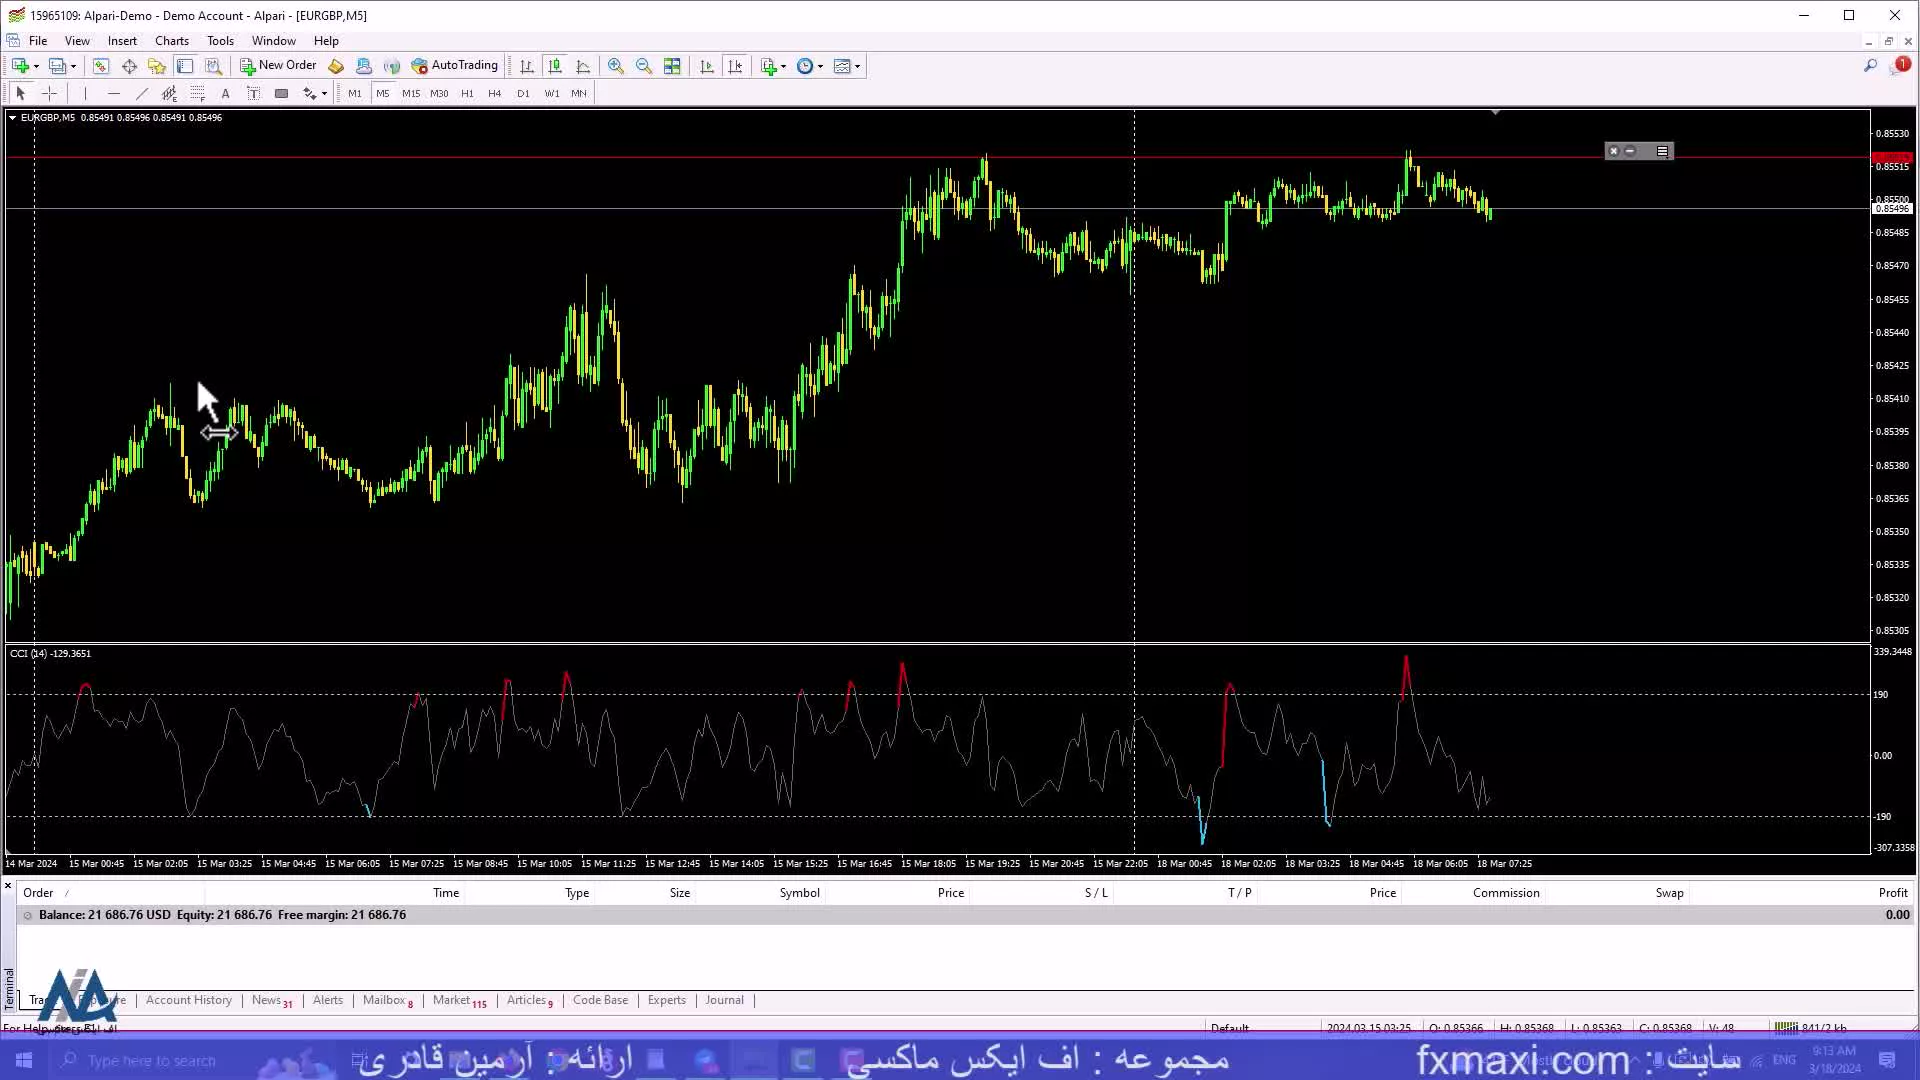Switch to Account History tab
Screen dimensions: 1920x1080
pyautogui.click(x=189, y=1000)
